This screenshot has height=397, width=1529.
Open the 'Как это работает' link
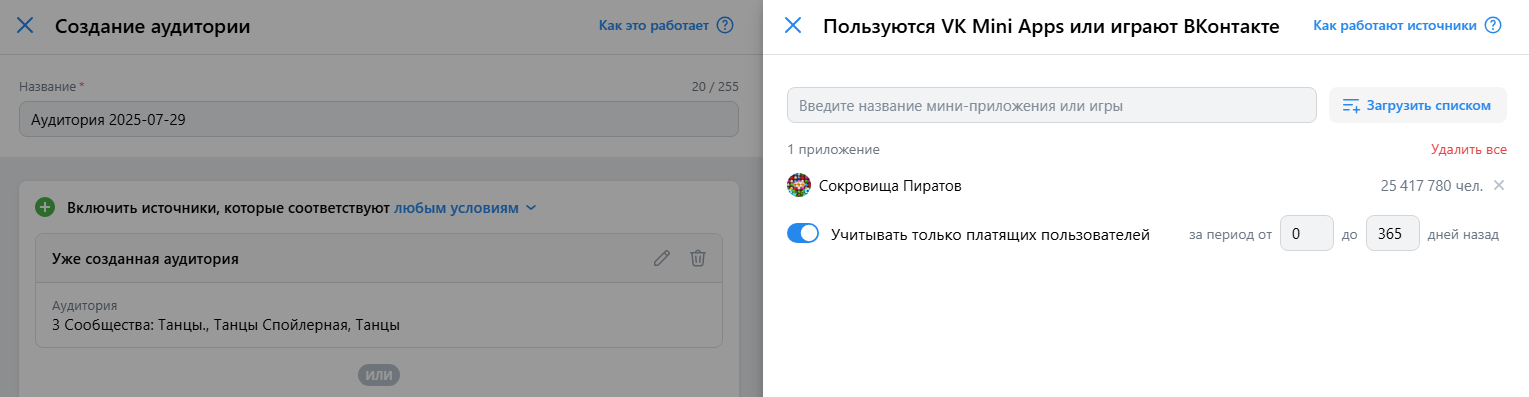[x=654, y=26]
